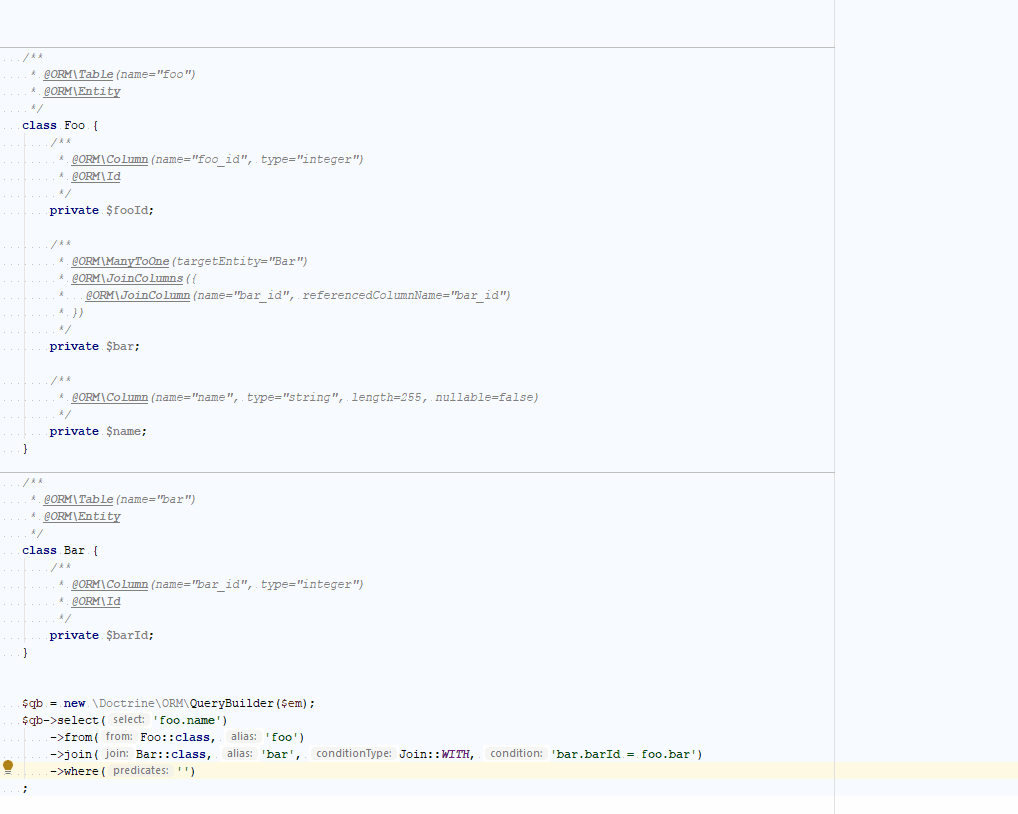Click the conditionType: parameter hint

point(354,754)
